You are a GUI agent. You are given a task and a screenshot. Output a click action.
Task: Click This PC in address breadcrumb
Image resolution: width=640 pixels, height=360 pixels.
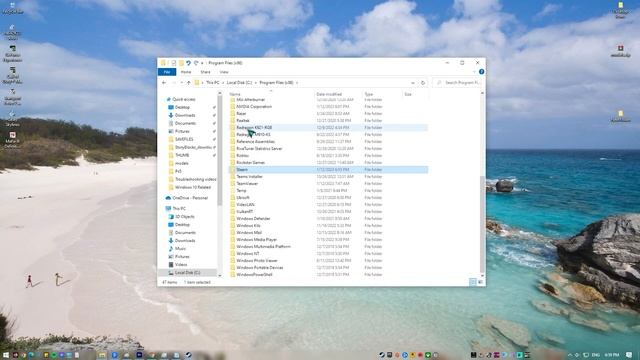tap(213, 83)
